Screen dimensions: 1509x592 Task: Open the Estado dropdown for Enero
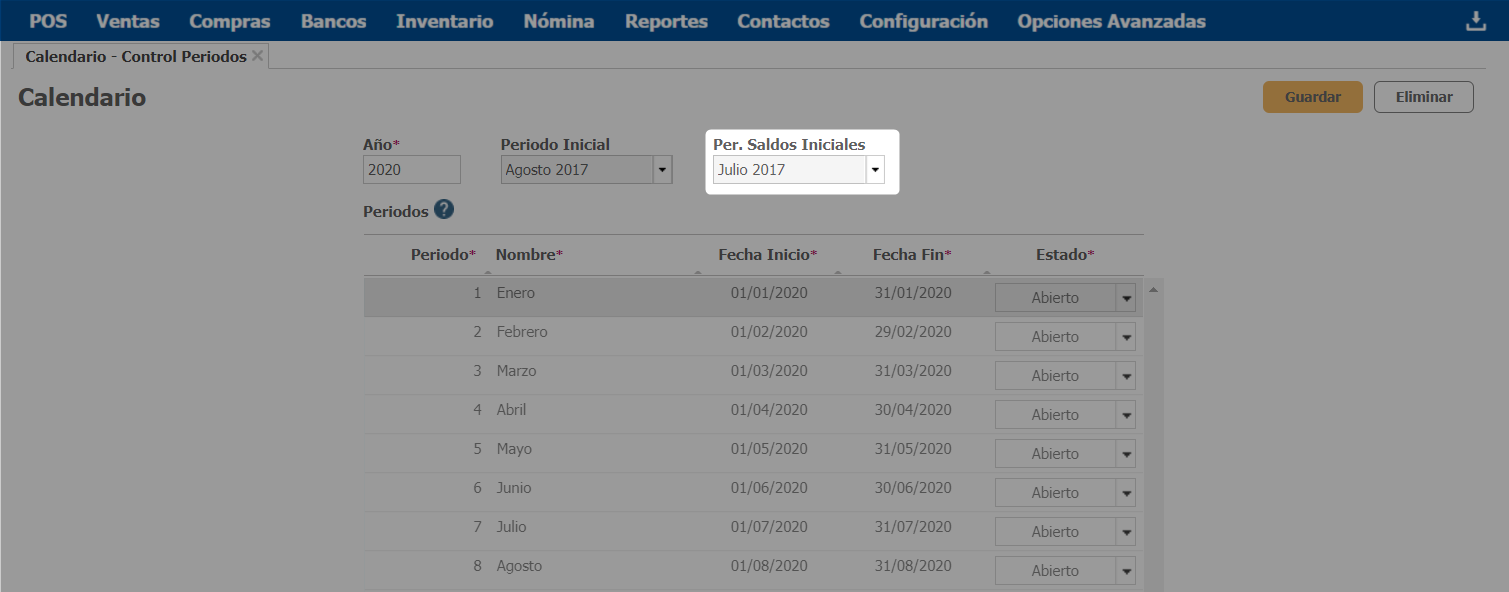click(1126, 298)
